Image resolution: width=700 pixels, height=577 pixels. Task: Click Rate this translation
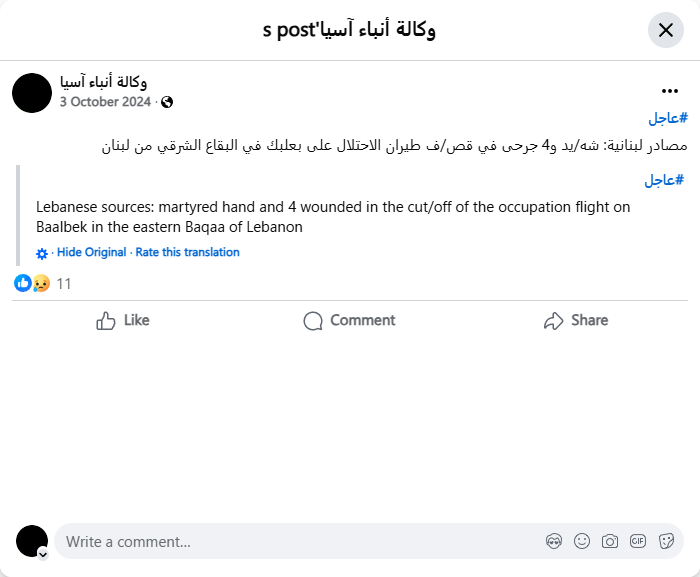point(188,252)
